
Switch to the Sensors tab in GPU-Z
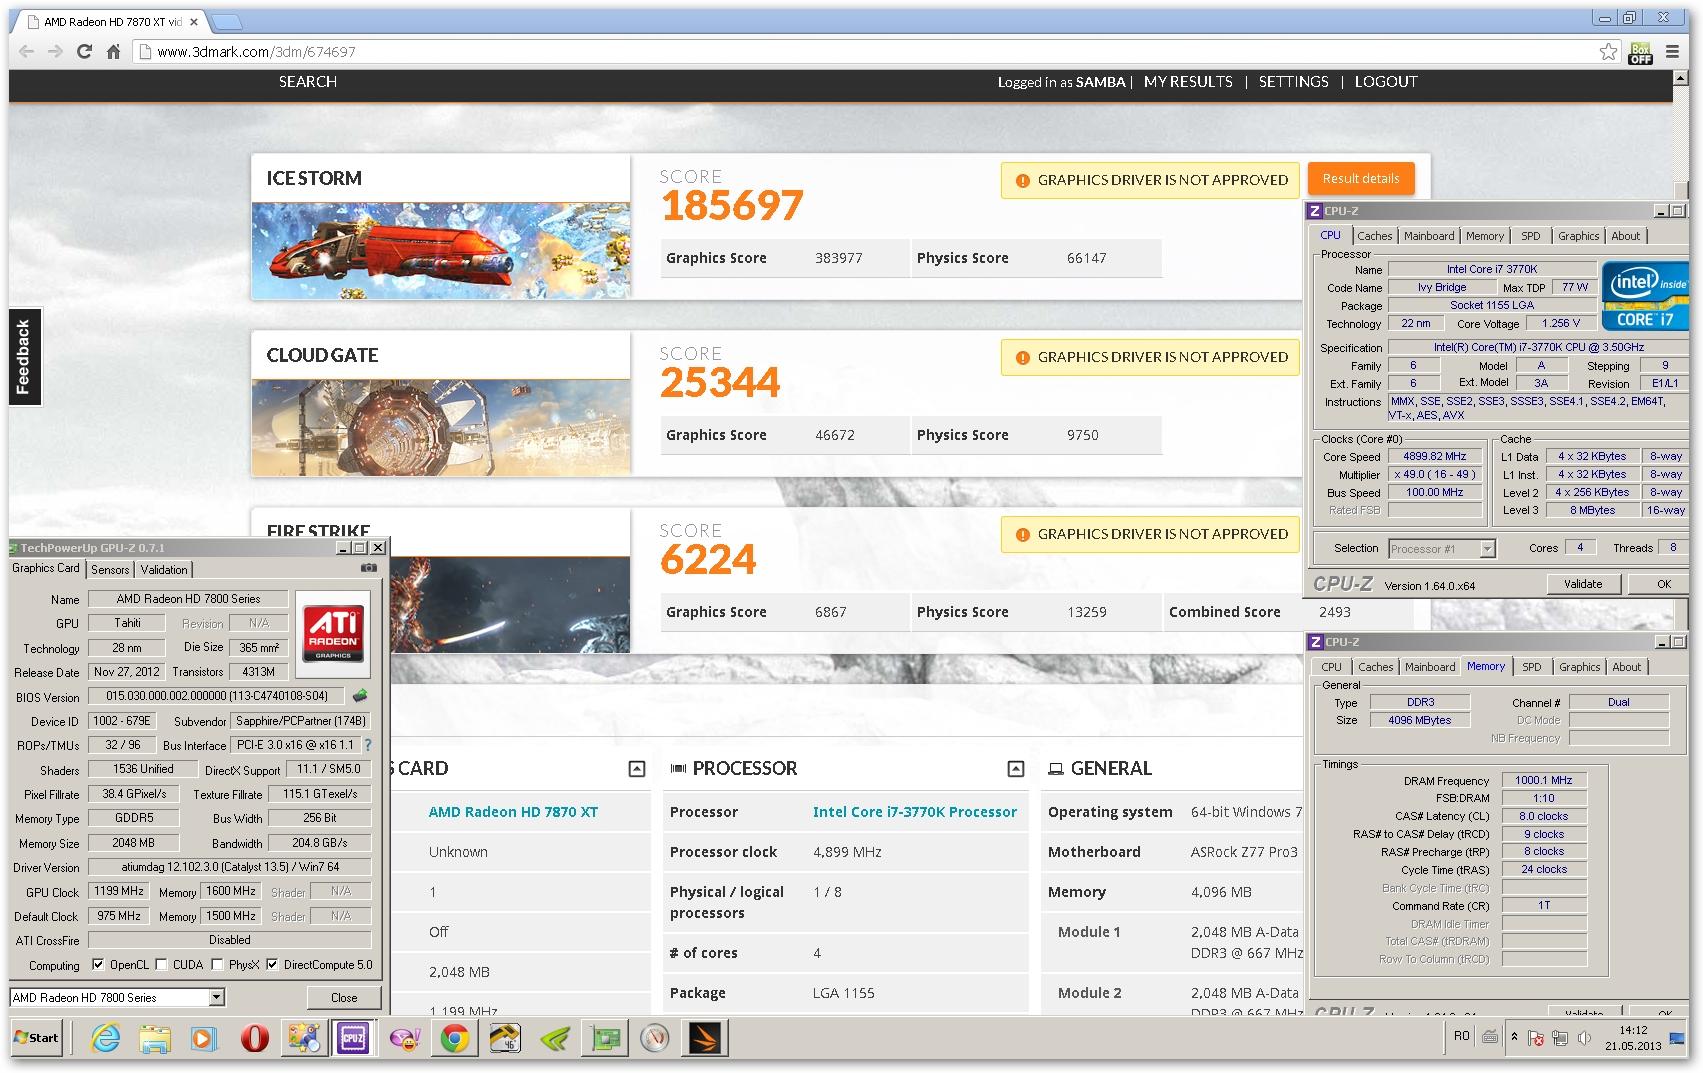110,569
